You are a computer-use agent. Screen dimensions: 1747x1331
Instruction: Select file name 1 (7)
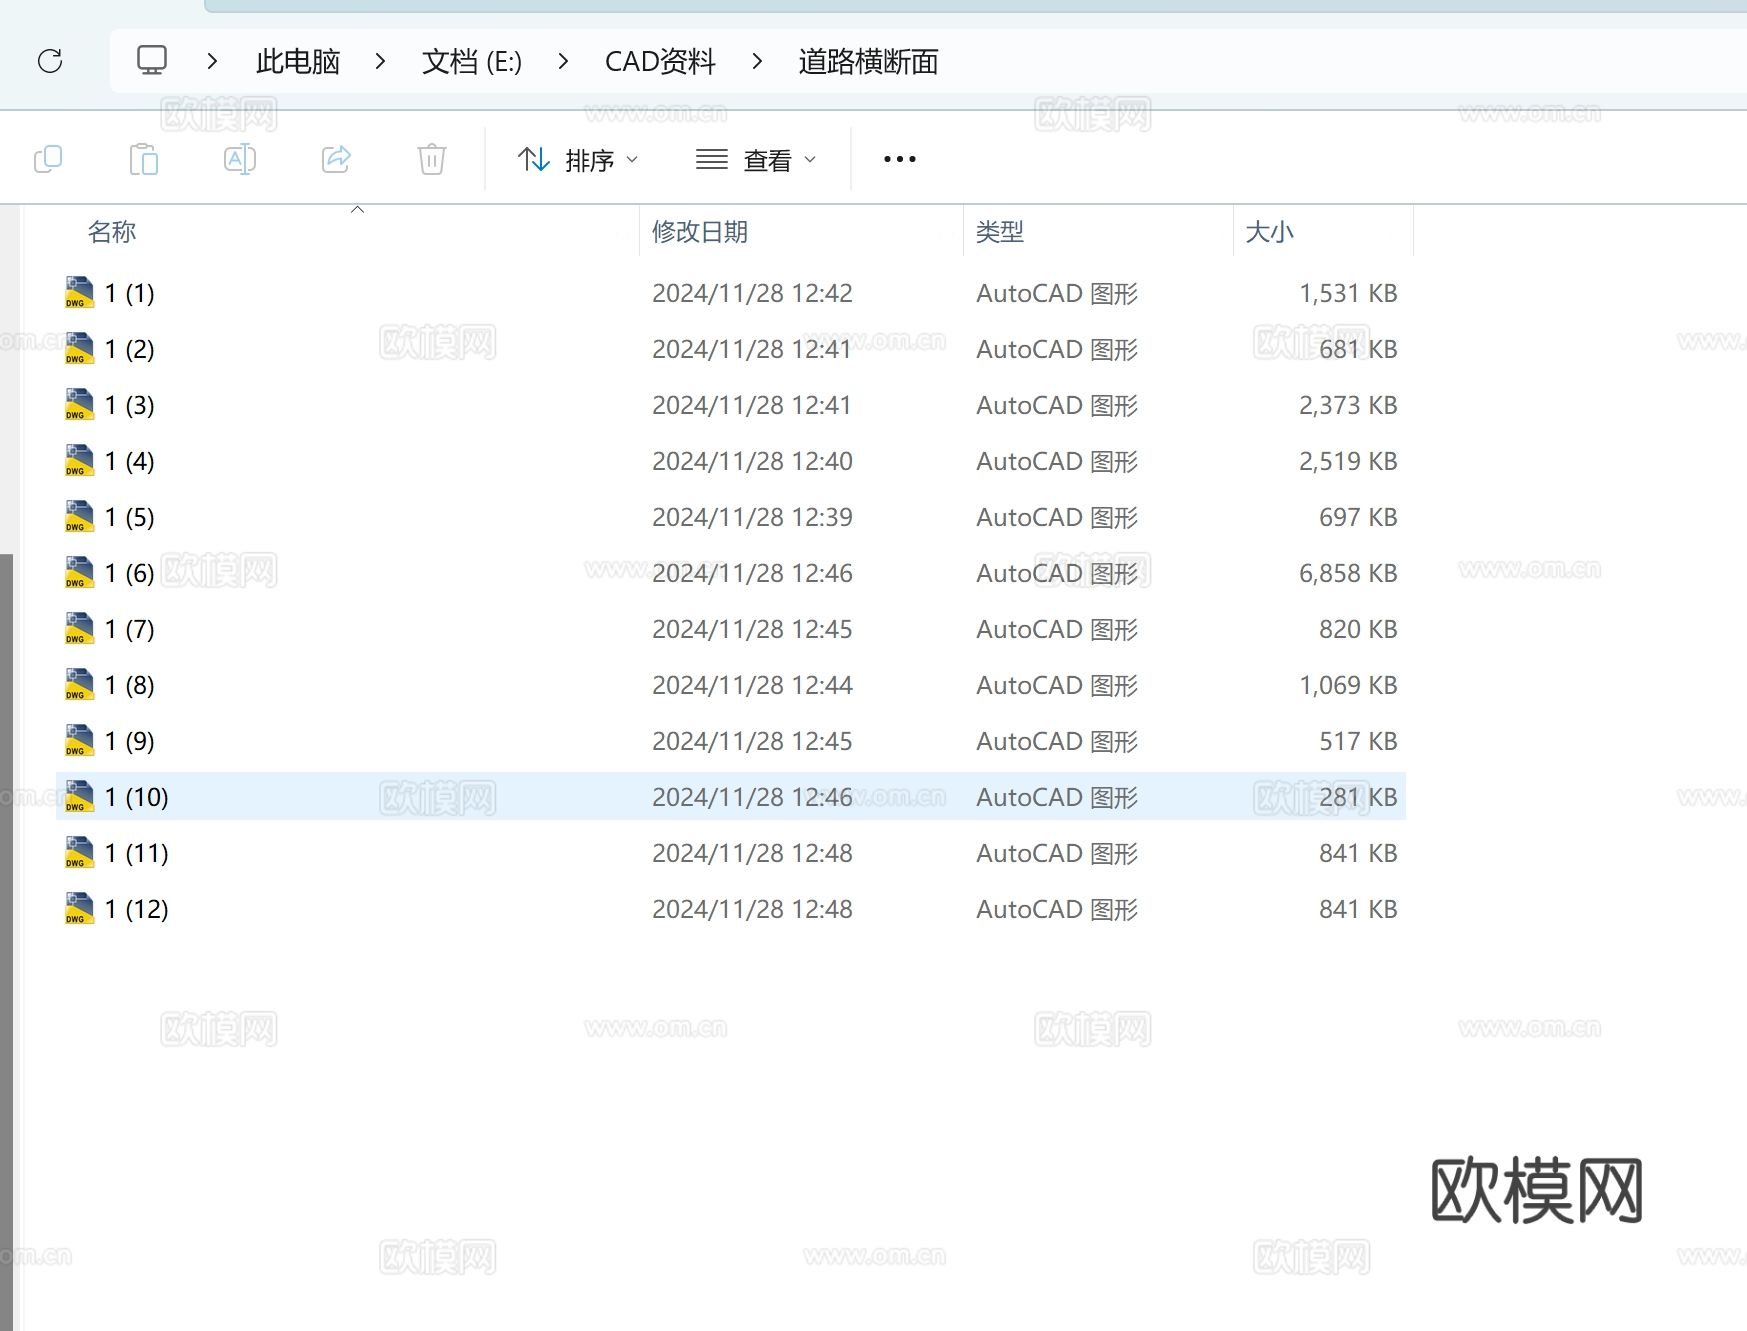130,629
